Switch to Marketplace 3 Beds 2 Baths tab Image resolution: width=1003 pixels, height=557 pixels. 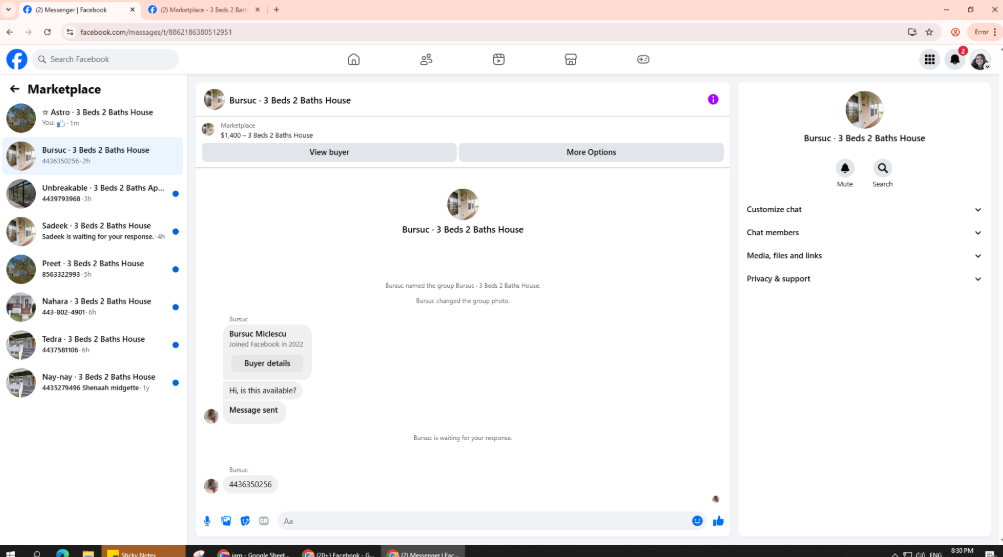[x=203, y=10]
